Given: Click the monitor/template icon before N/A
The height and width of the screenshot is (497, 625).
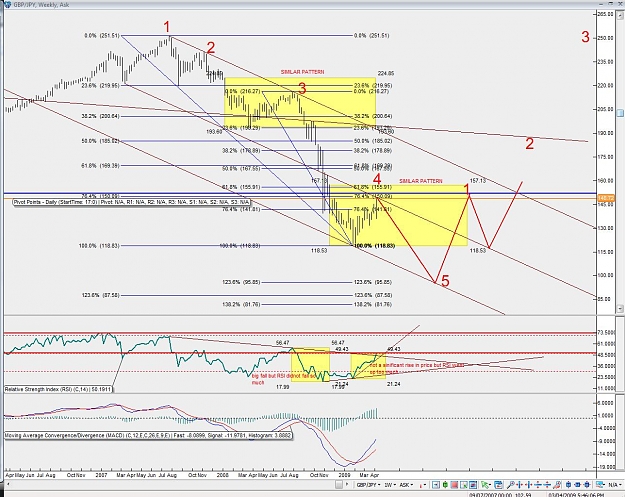Looking at the screenshot, I should (600, 485).
